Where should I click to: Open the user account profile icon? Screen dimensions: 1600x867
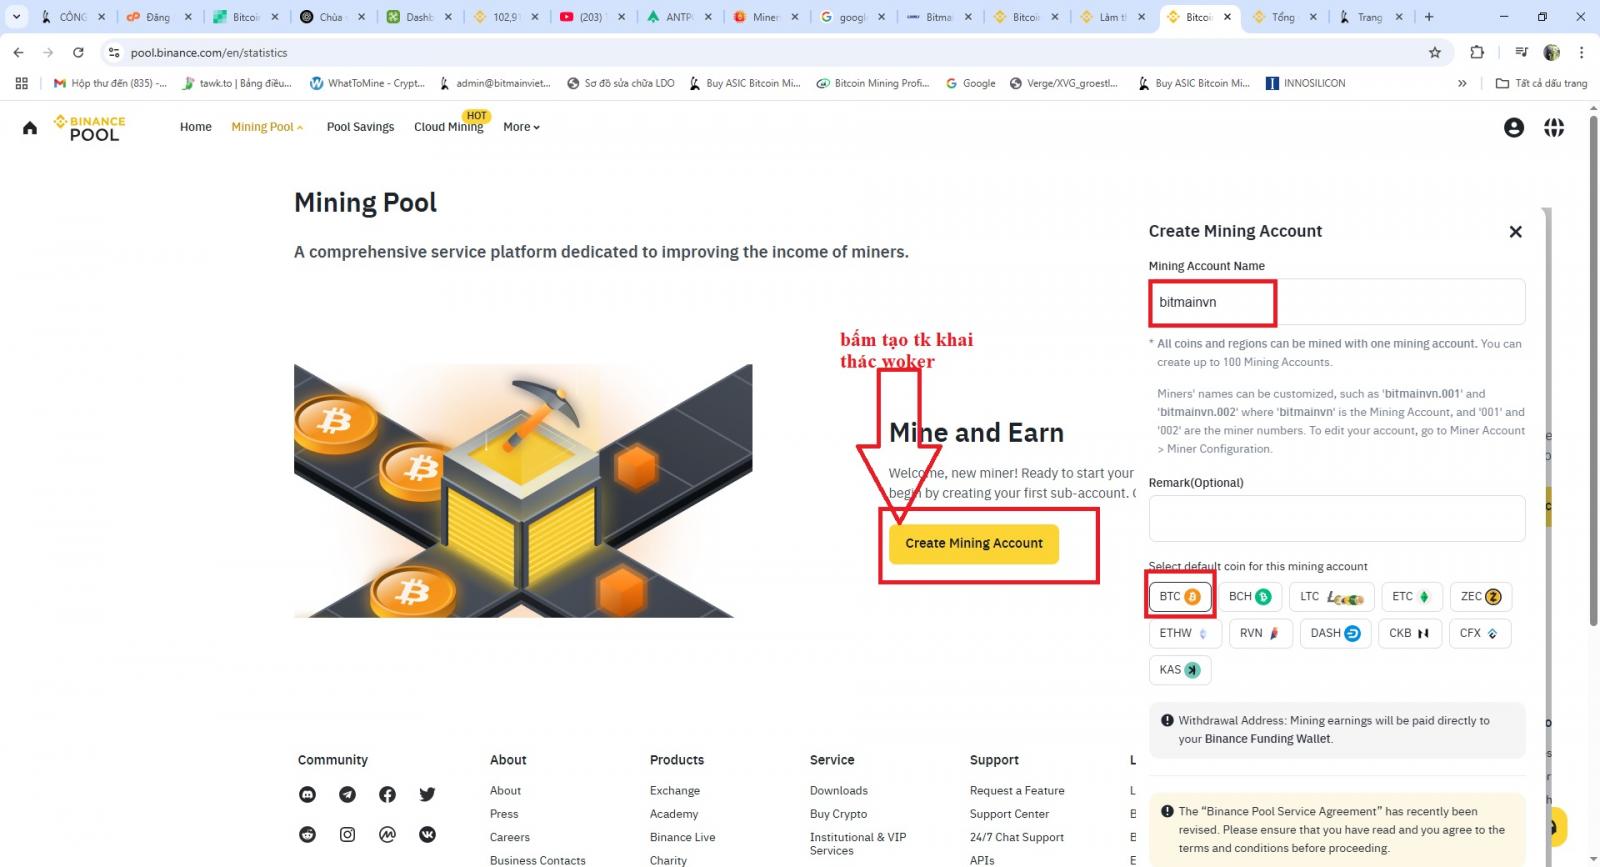coord(1514,127)
